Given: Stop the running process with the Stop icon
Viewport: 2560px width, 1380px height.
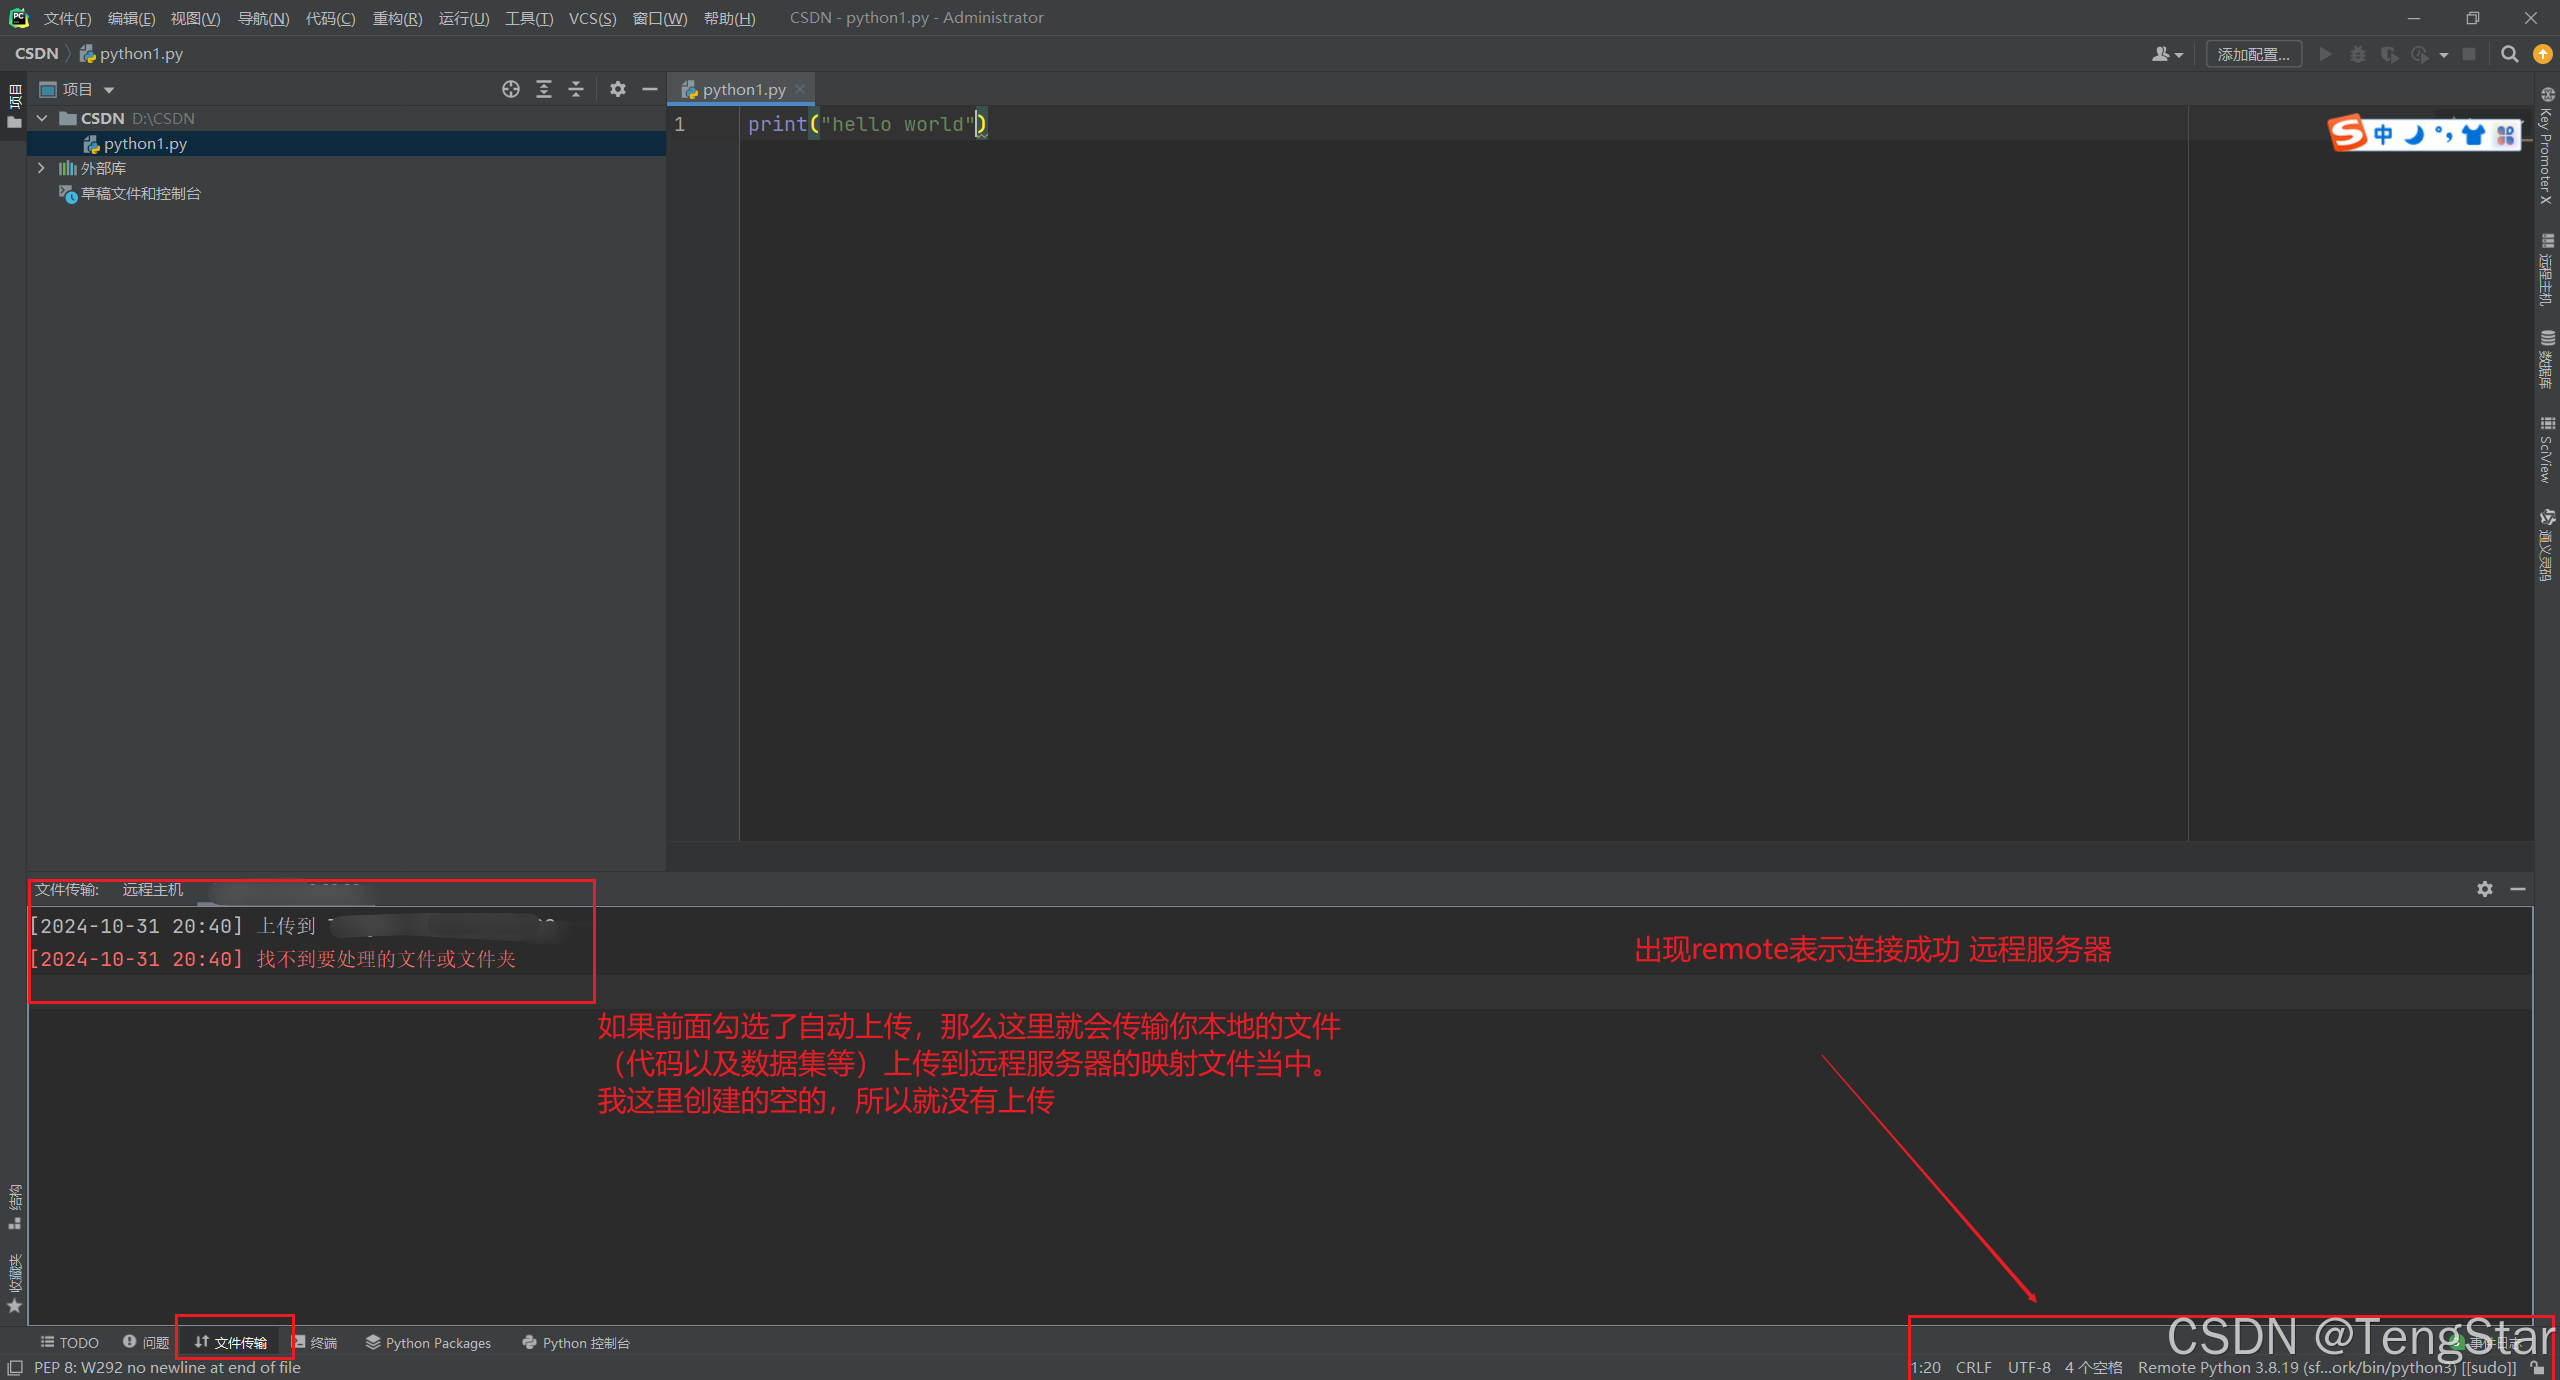Looking at the screenshot, I should click(2469, 55).
